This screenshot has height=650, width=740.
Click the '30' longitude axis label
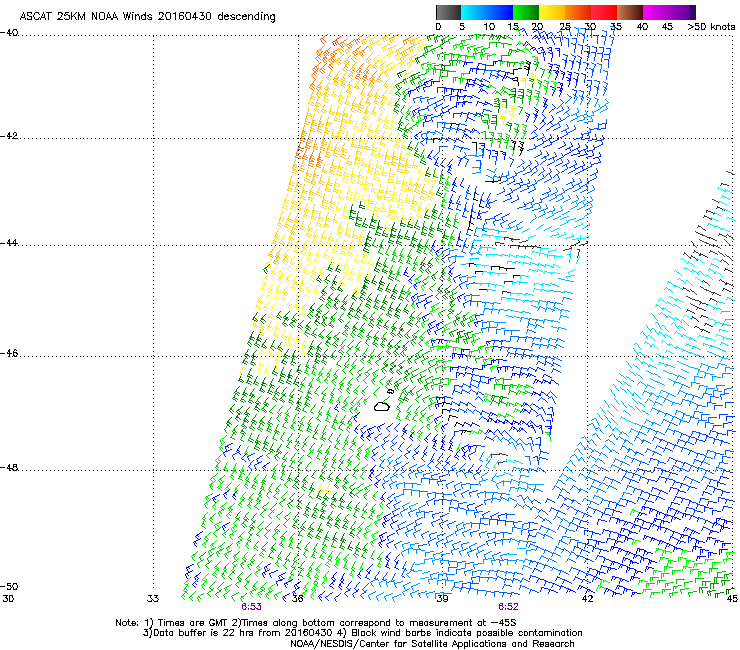tap(8, 599)
